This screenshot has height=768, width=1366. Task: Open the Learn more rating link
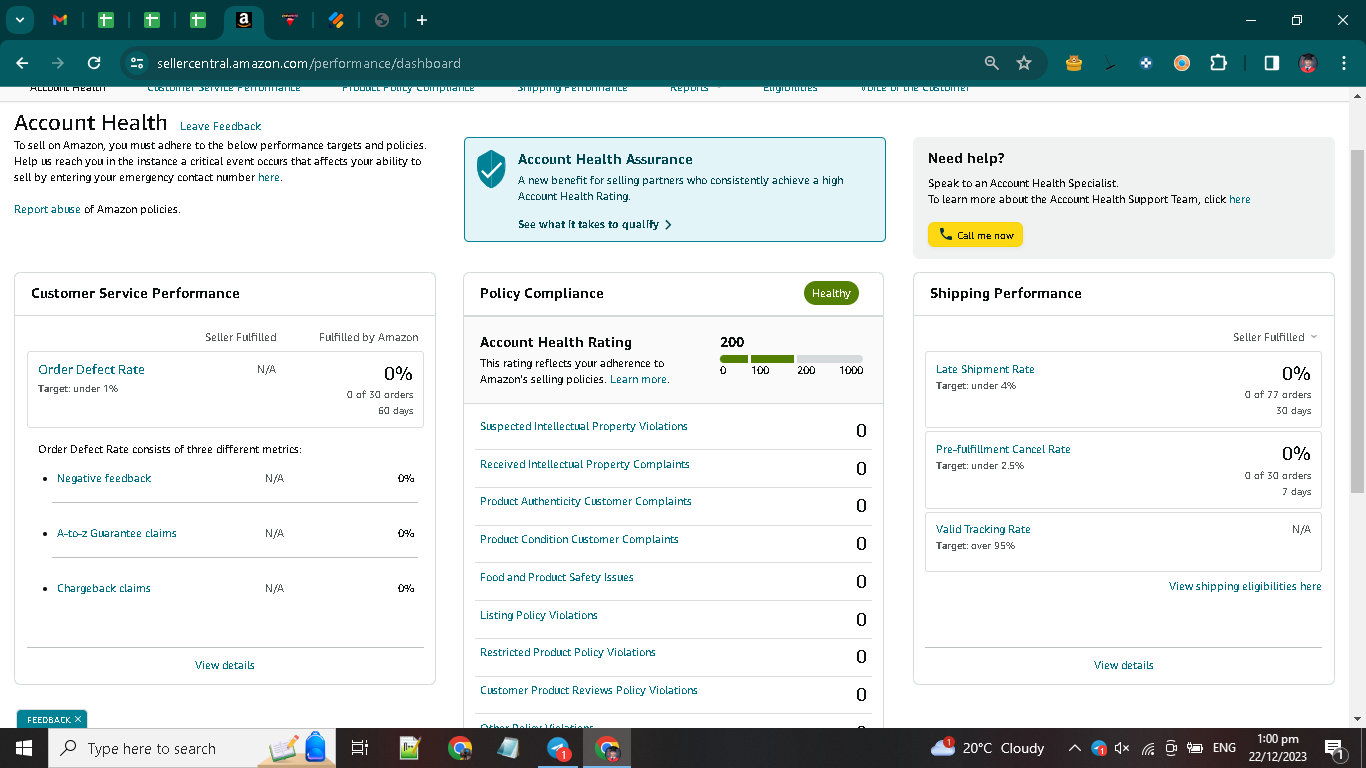pyautogui.click(x=638, y=379)
